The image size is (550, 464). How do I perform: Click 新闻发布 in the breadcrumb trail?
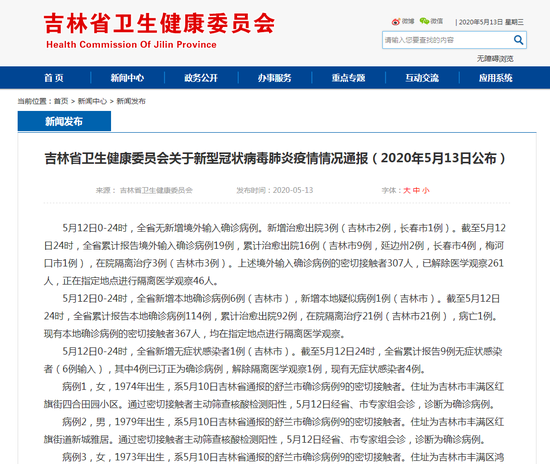(x=131, y=101)
